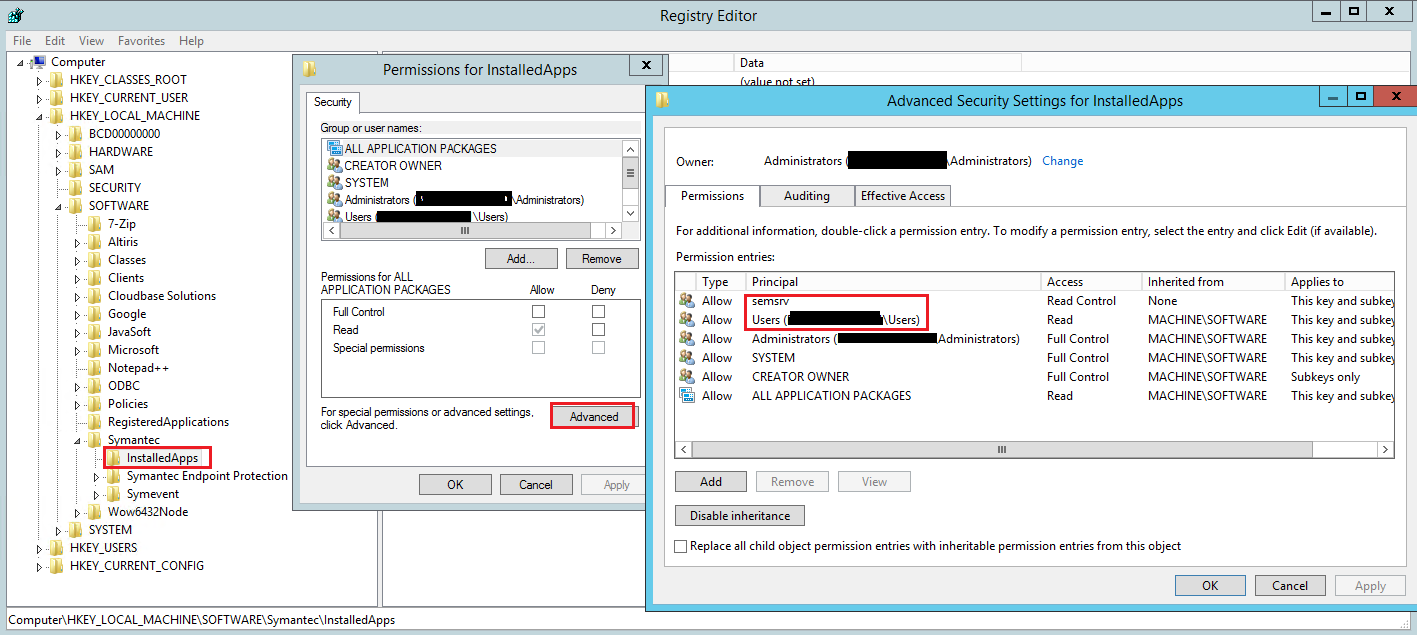Collapse the HKEY_LOCAL_MACHINE tree node

(x=40, y=116)
